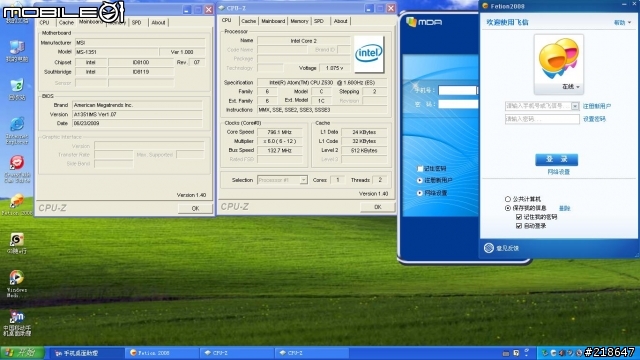Click the Manufacturer value MSI

coord(140,42)
